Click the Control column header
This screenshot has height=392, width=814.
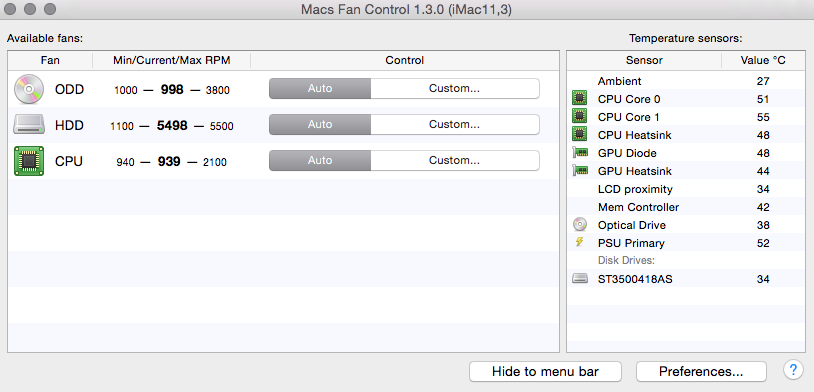pyautogui.click(x=404, y=60)
